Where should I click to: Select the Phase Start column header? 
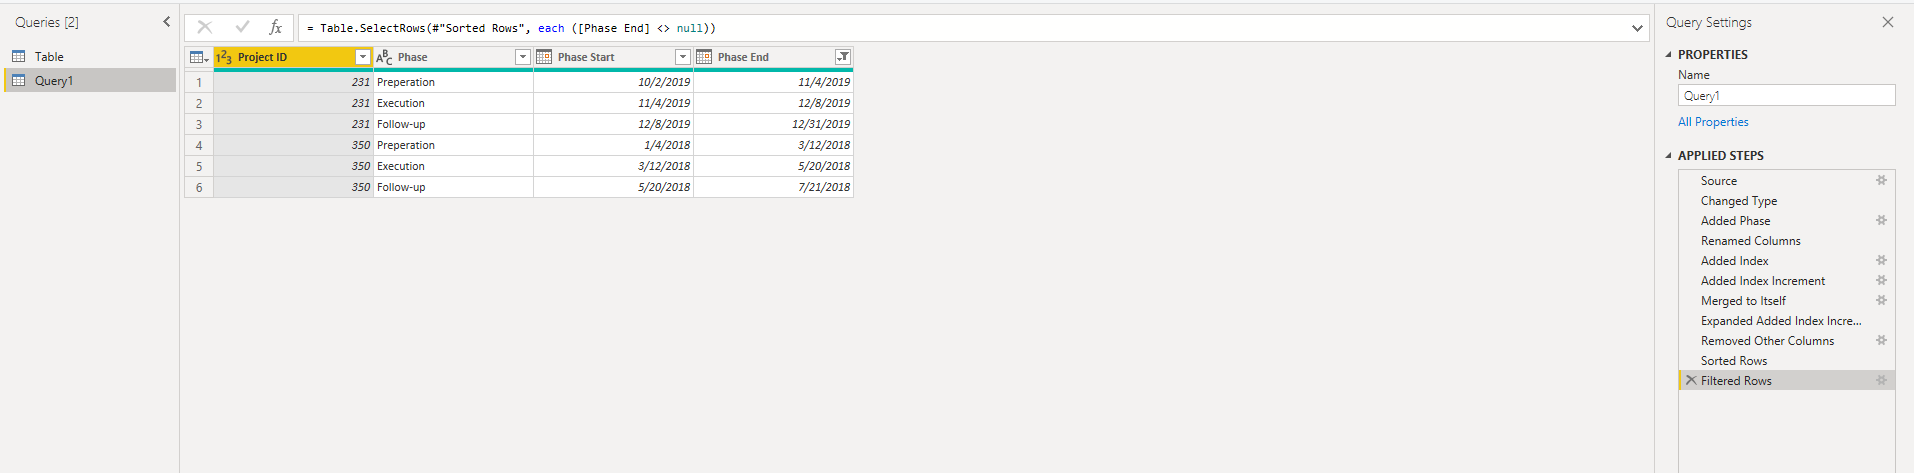[613, 58]
